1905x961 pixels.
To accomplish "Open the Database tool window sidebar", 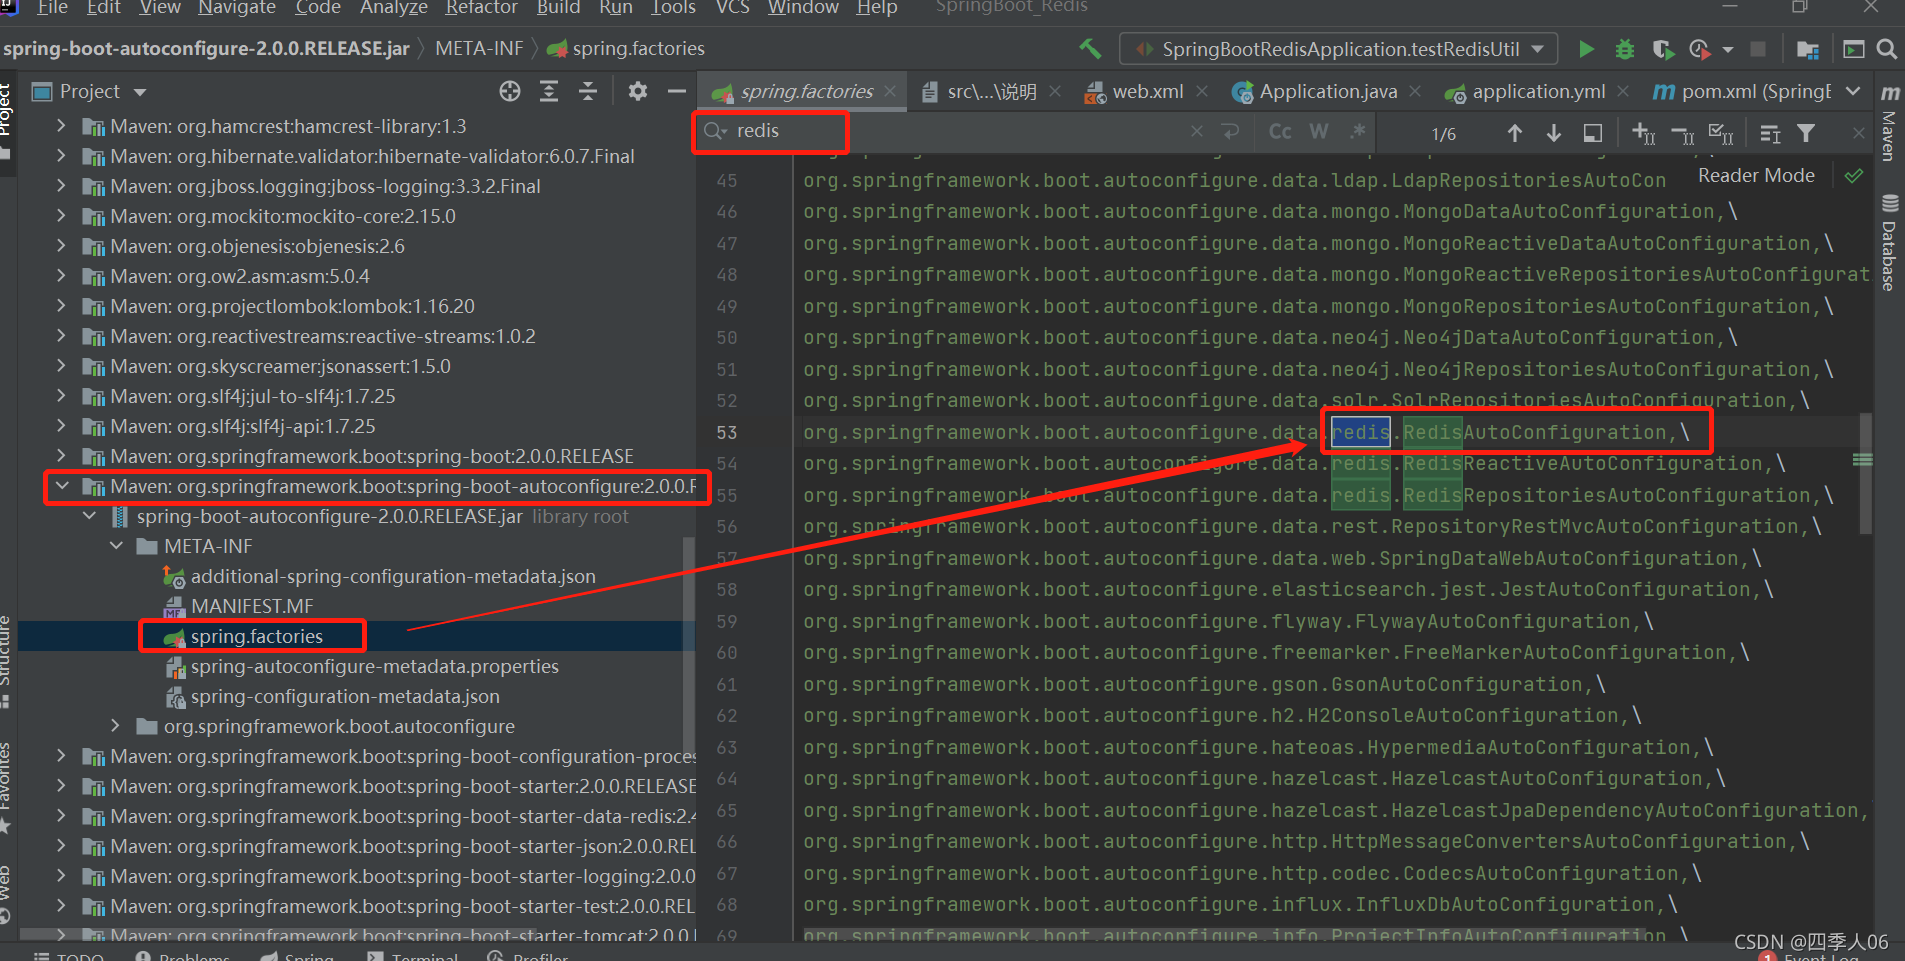I will [x=1889, y=243].
